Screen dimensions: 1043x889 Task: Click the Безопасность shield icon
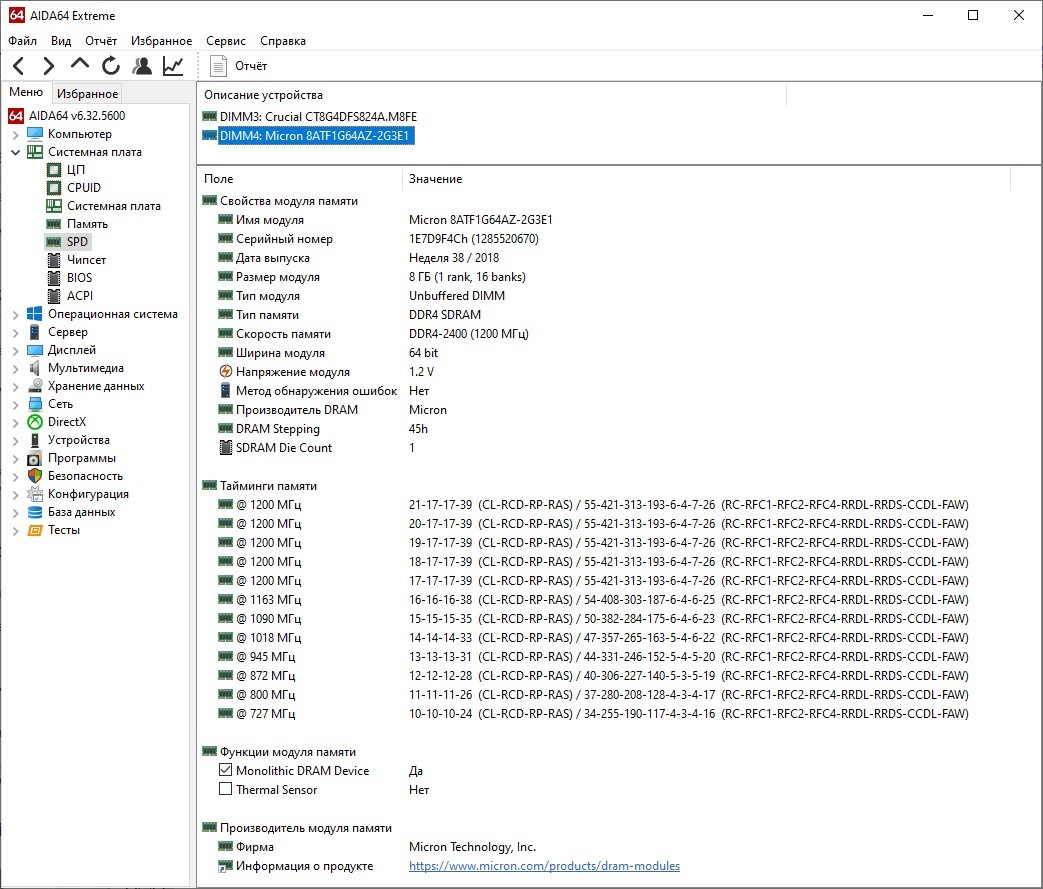click(x=35, y=476)
